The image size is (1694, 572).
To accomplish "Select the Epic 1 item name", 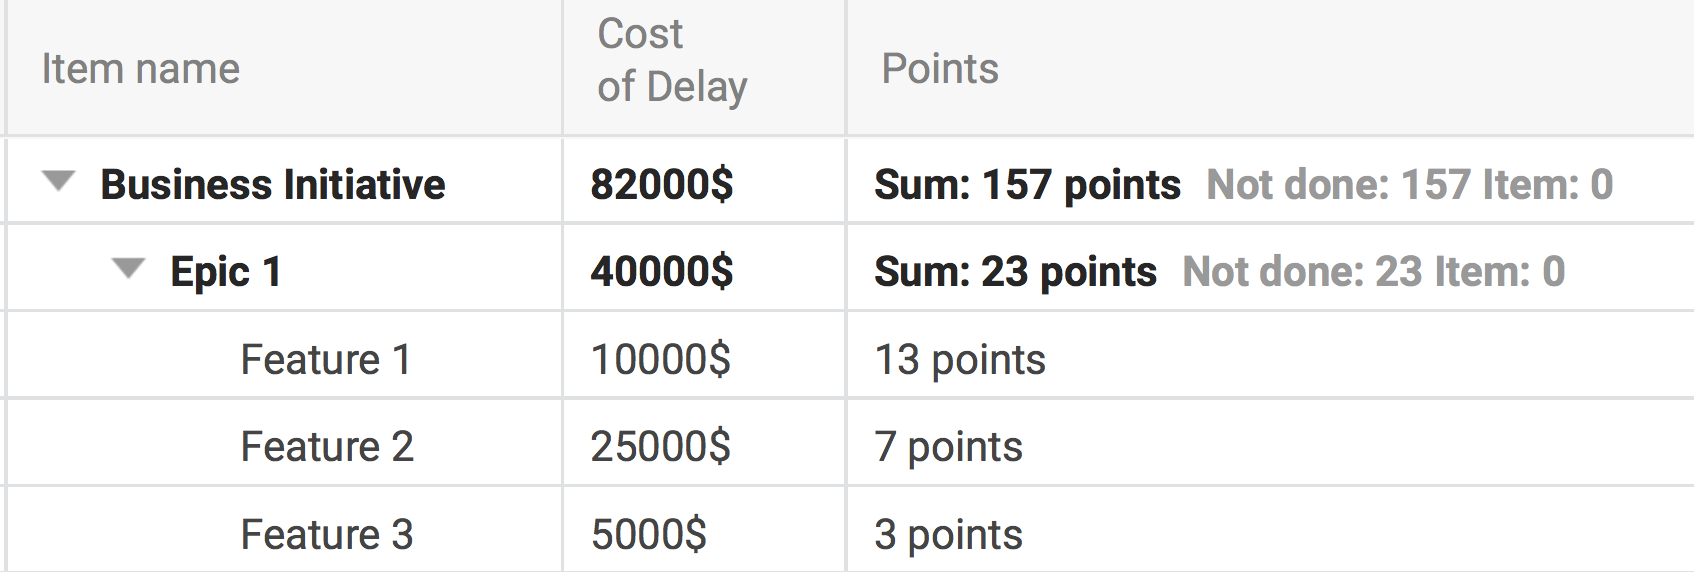I will click(x=226, y=272).
